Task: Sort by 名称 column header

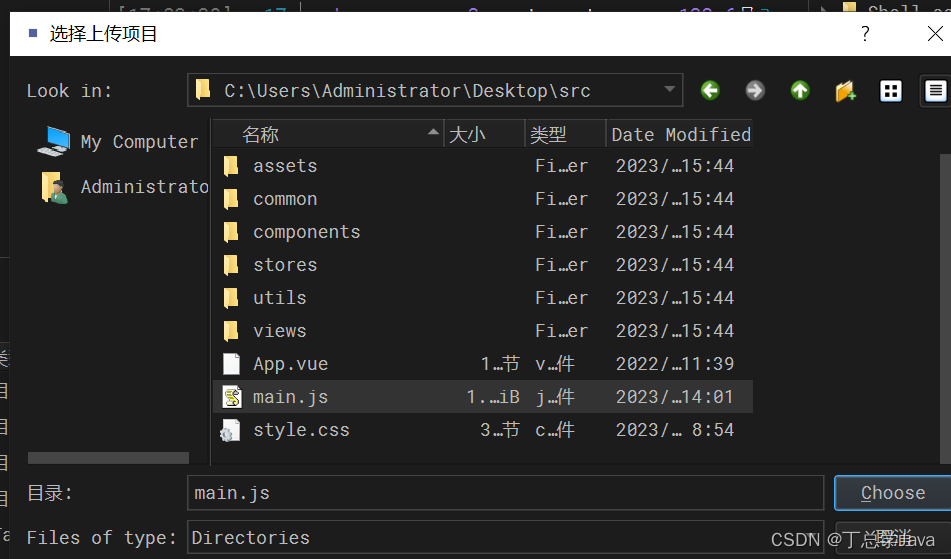Action: click(328, 134)
